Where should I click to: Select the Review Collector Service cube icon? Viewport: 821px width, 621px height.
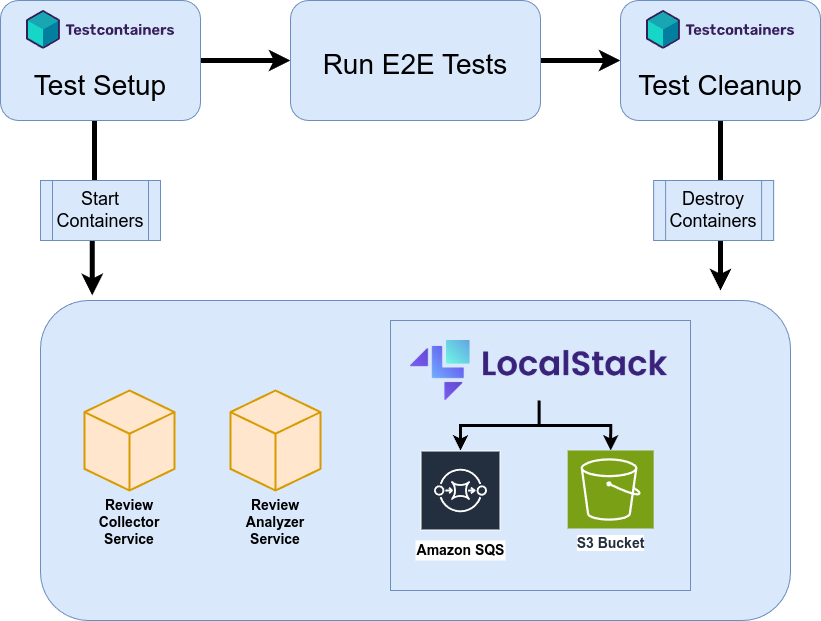(129, 440)
